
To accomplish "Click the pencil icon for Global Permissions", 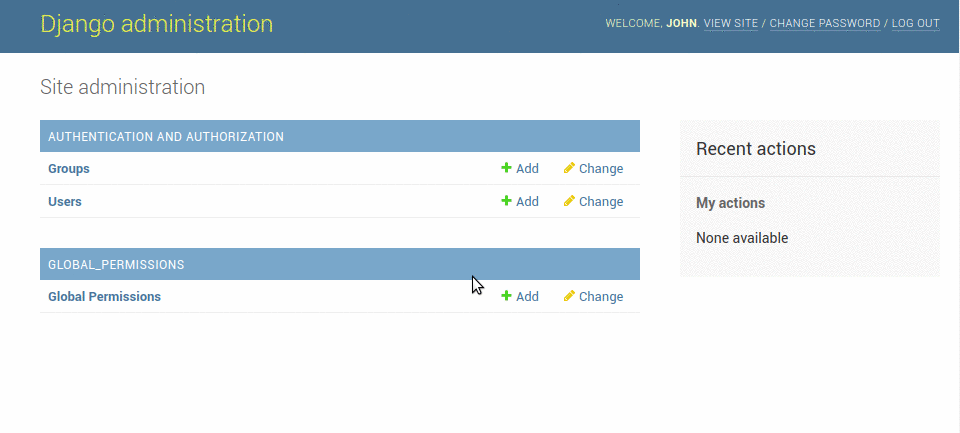I will [569, 297].
